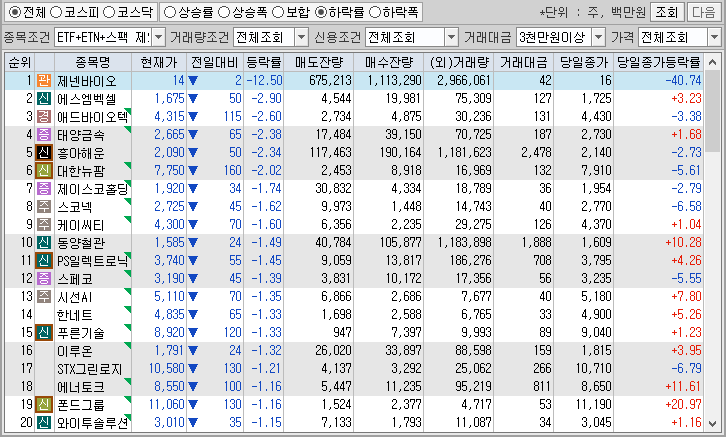Click the 신 badge for 푸른기술

[44, 333]
